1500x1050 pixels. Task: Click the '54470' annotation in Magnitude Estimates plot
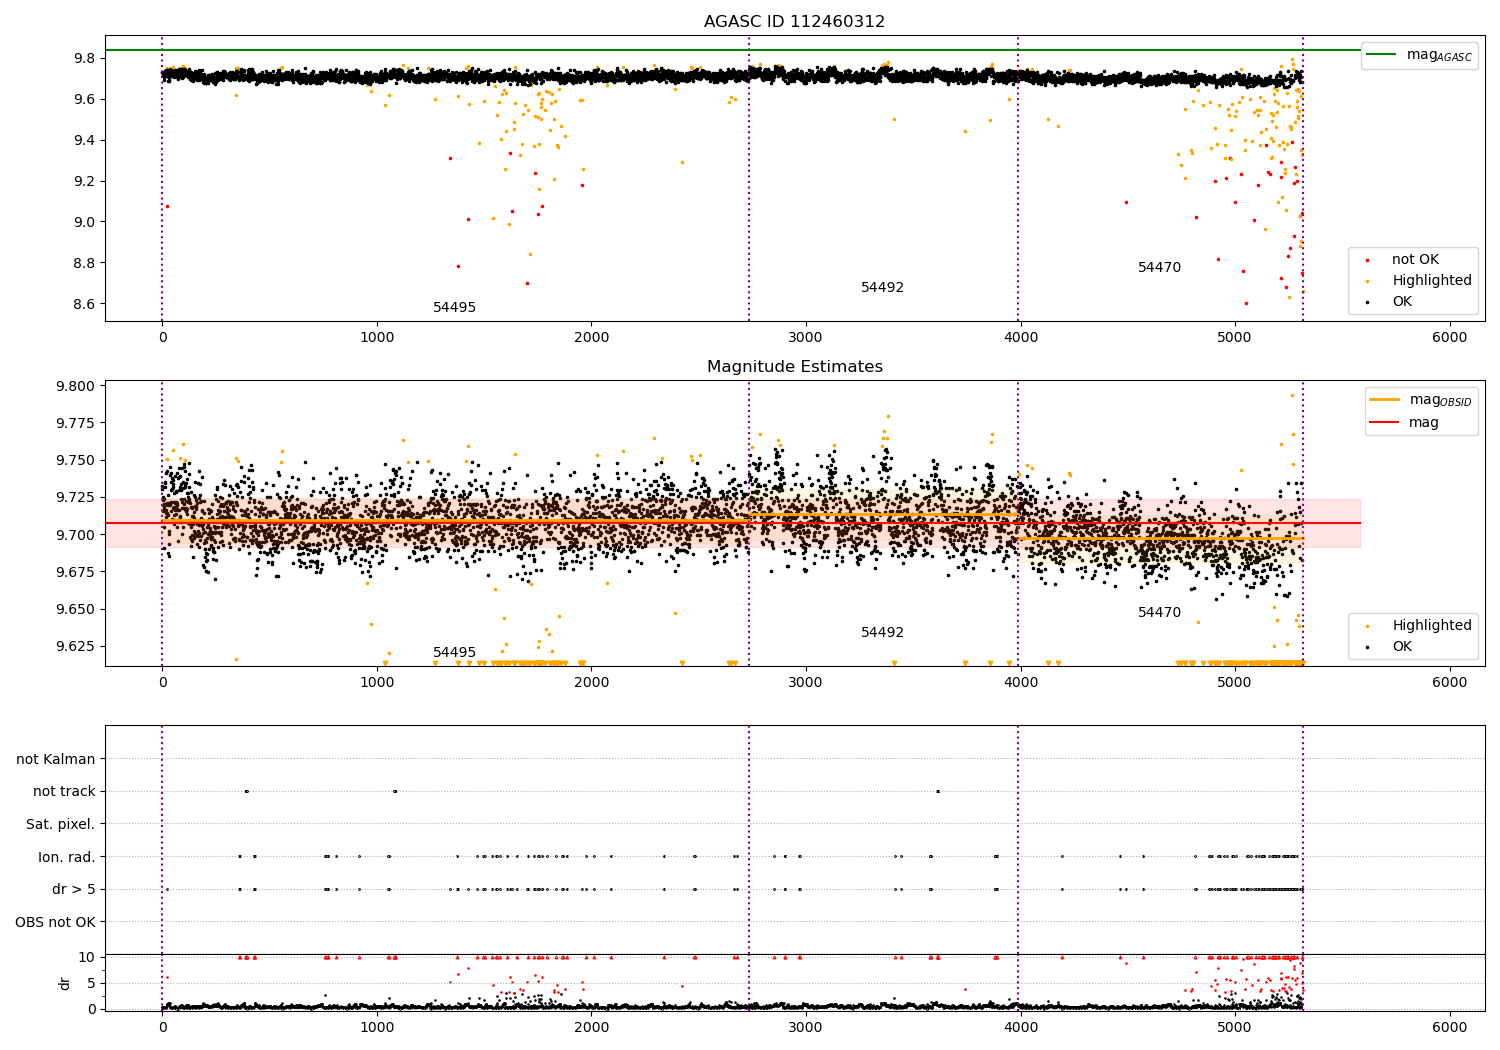[x=1159, y=613]
